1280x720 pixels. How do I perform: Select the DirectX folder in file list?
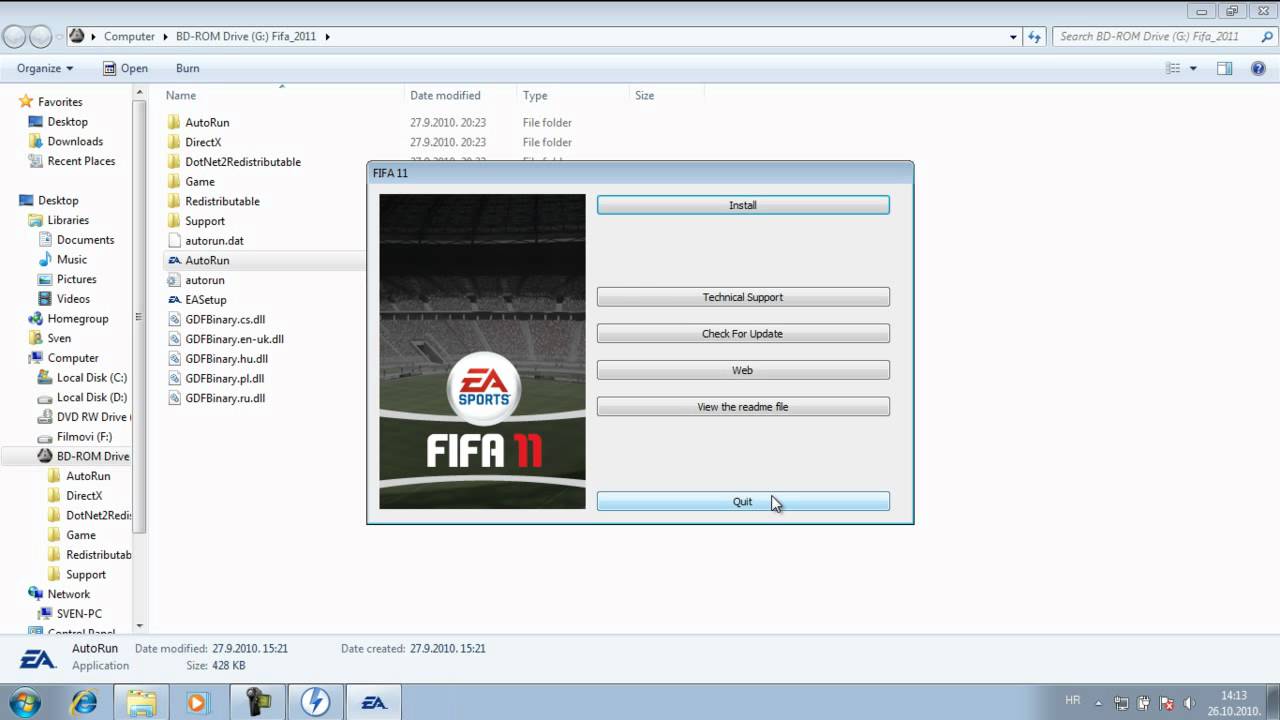coord(203,142)
